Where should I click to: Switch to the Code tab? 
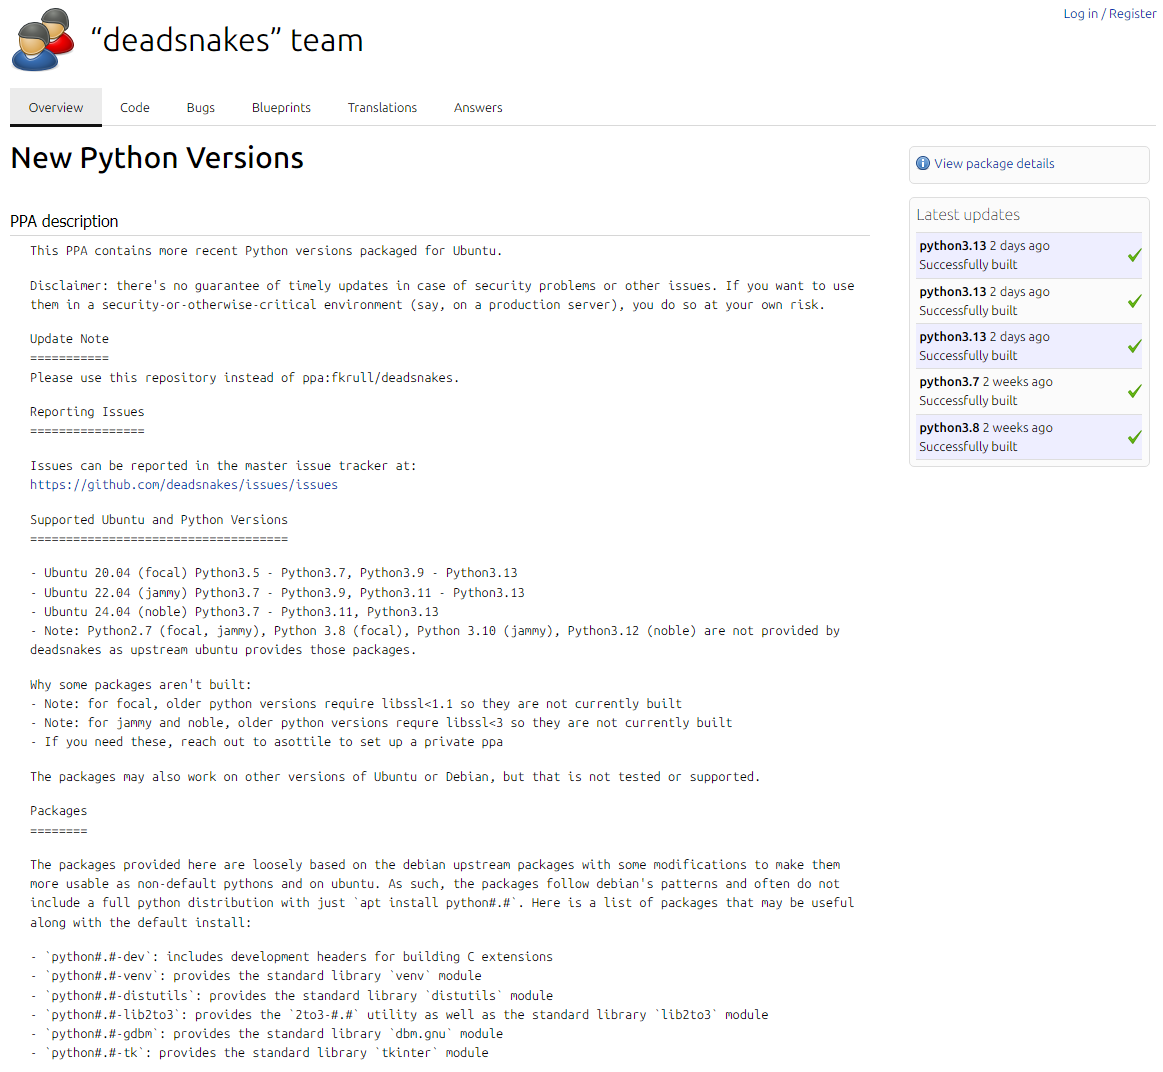pyautogui.click(x=135, y=108)
